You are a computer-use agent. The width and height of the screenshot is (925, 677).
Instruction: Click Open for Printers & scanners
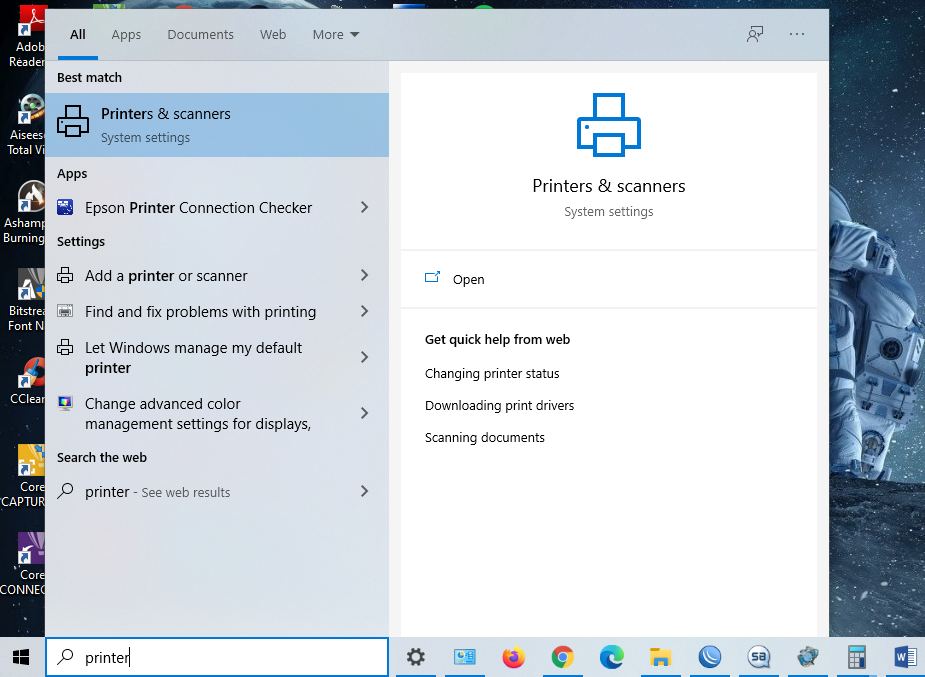pyautogui.click(x=468, y=279)
